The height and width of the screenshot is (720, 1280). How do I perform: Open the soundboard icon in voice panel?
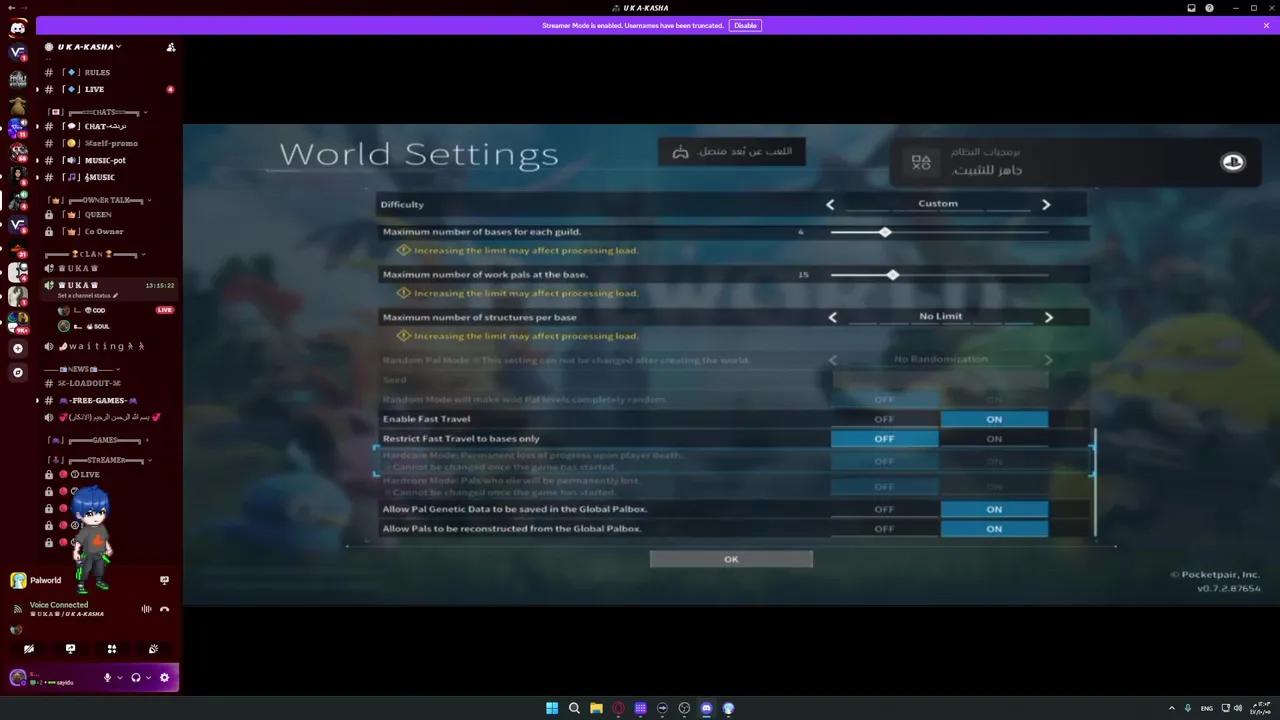153,649
